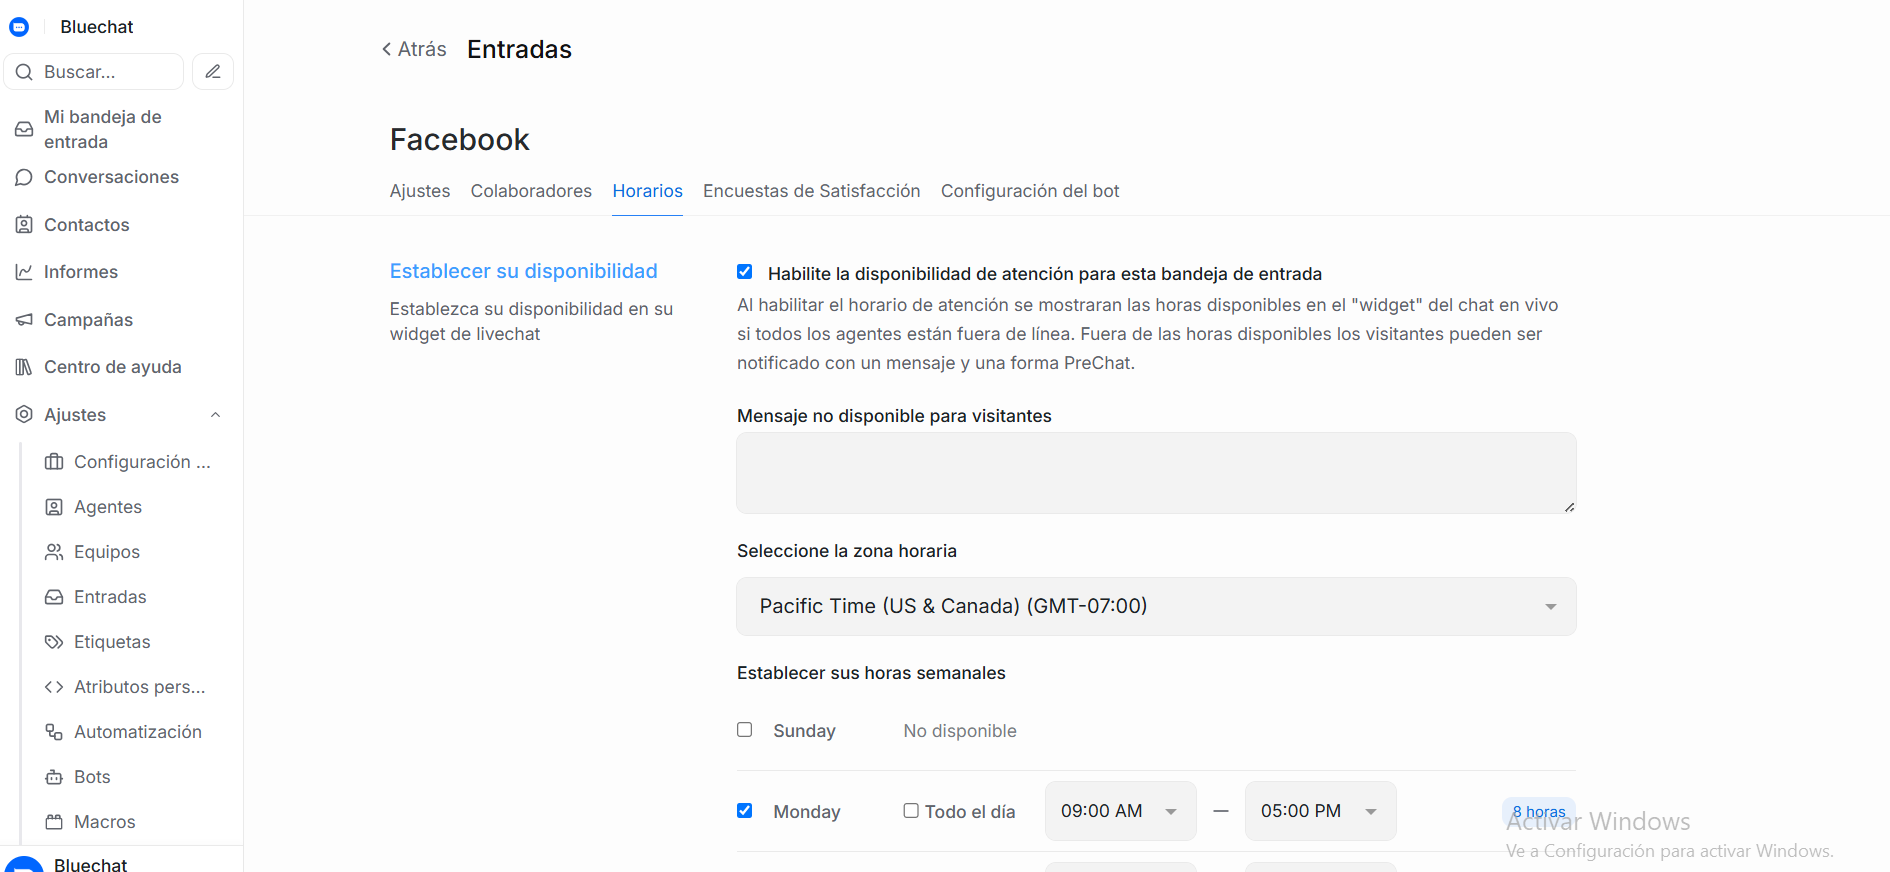The image size is (1890, 872).
Task: Open Mi bandeja de entrada inbox icon
Action: click(x=24, y=129)
